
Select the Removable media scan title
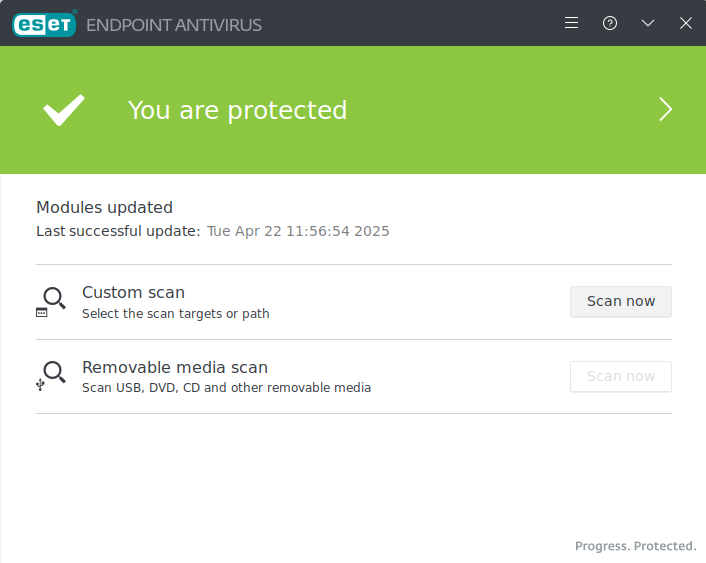[x=175, y=367]
